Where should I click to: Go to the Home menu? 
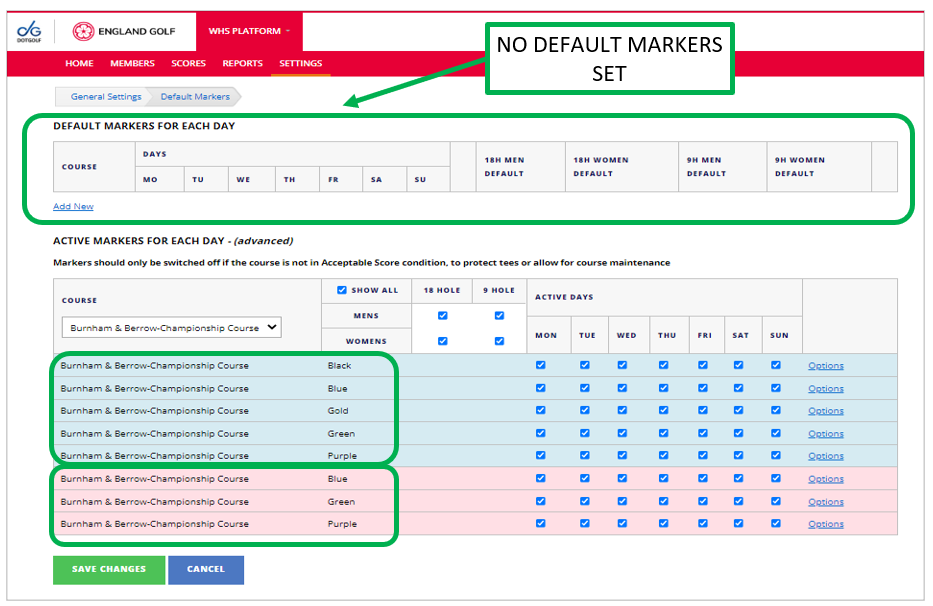click(79, 63)
